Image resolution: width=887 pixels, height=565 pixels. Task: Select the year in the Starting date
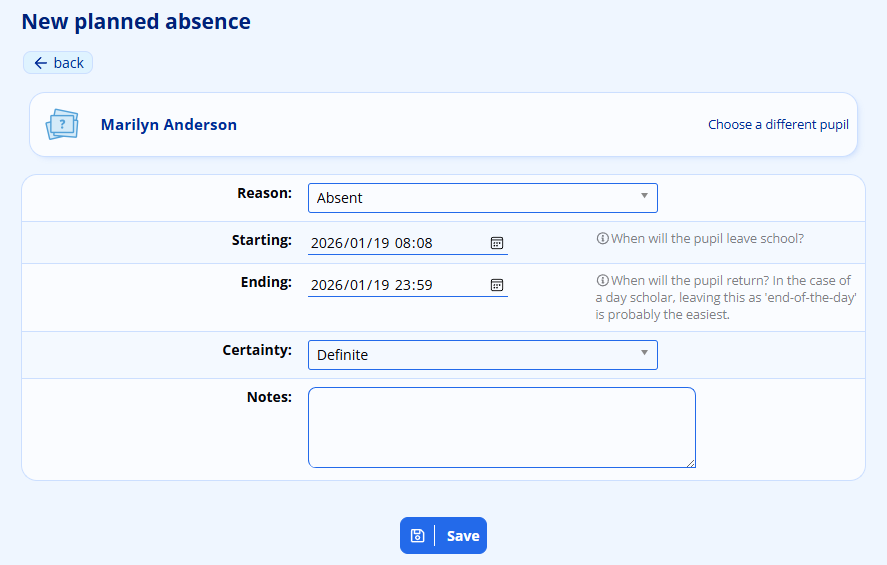[x=327, y=243]
